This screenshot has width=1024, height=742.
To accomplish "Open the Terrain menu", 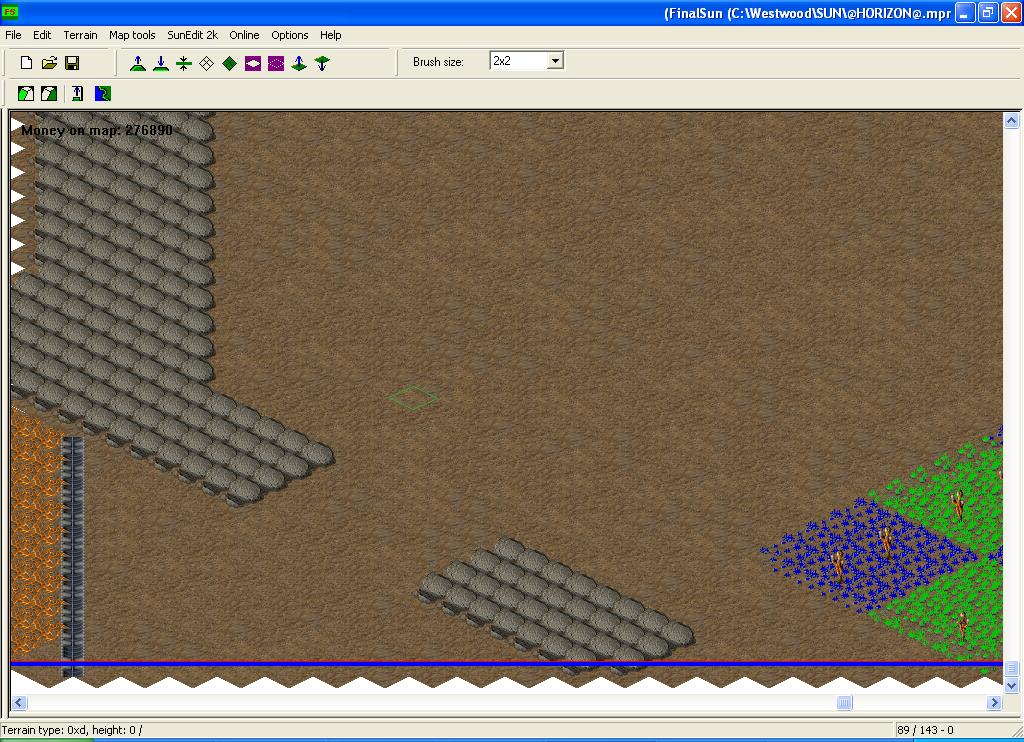I will (x=80, y=35).
